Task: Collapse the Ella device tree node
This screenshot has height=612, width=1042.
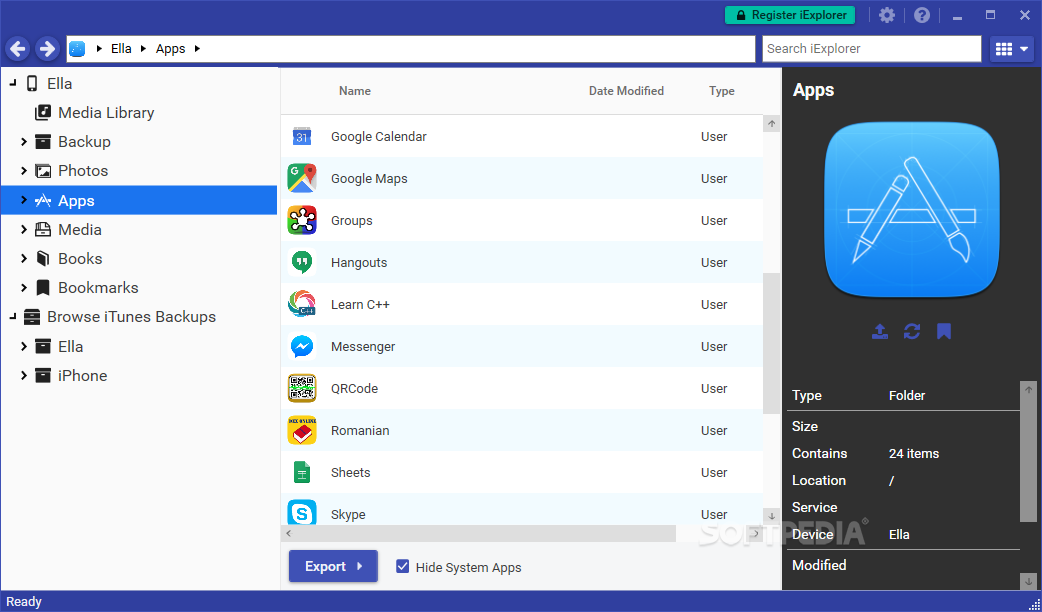Action: pyautogui.click(x=13, y=84)
